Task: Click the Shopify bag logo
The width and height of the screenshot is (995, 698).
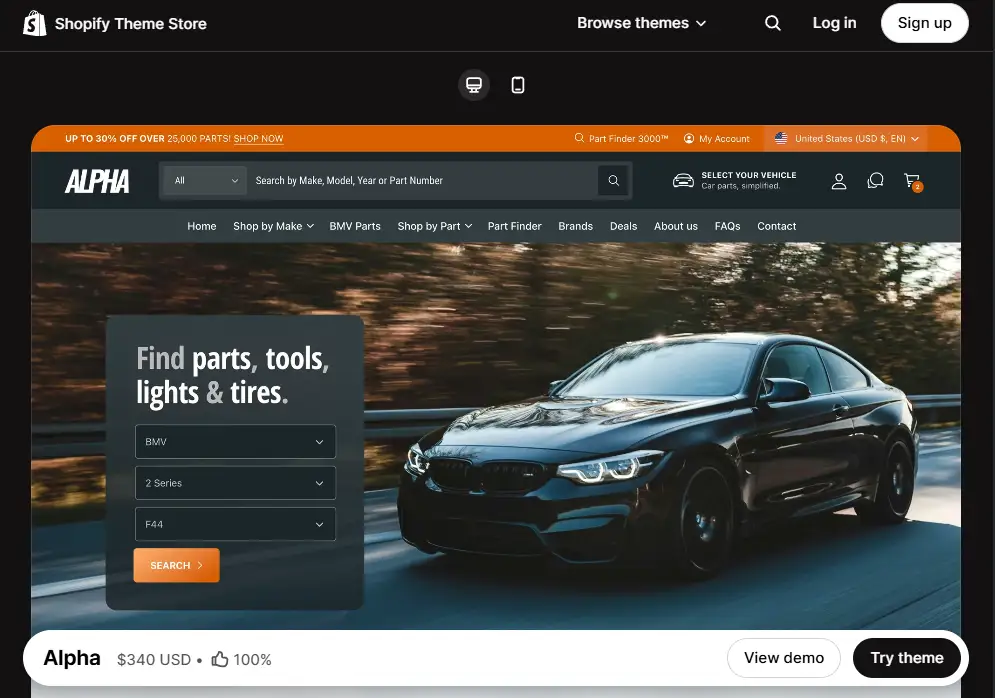Action: click(34, 22)
